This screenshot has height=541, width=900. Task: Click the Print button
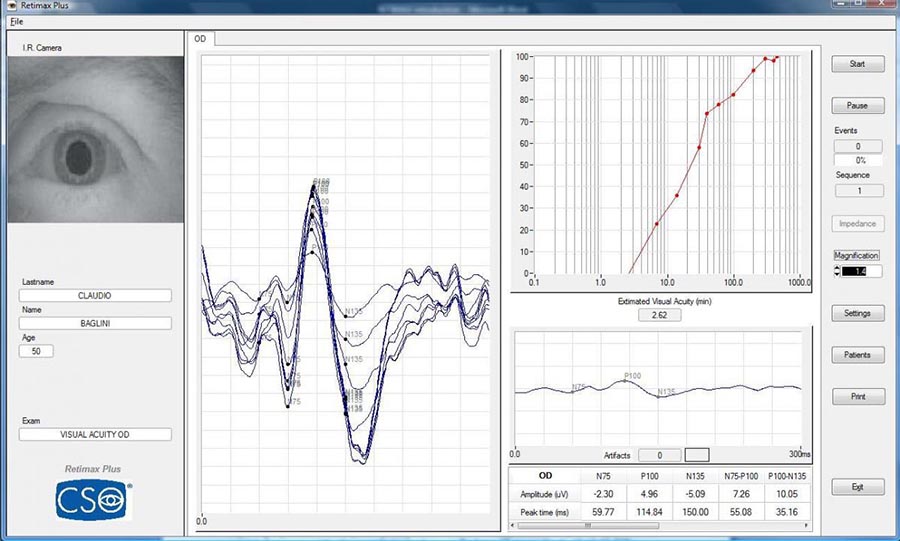(857, 397)
